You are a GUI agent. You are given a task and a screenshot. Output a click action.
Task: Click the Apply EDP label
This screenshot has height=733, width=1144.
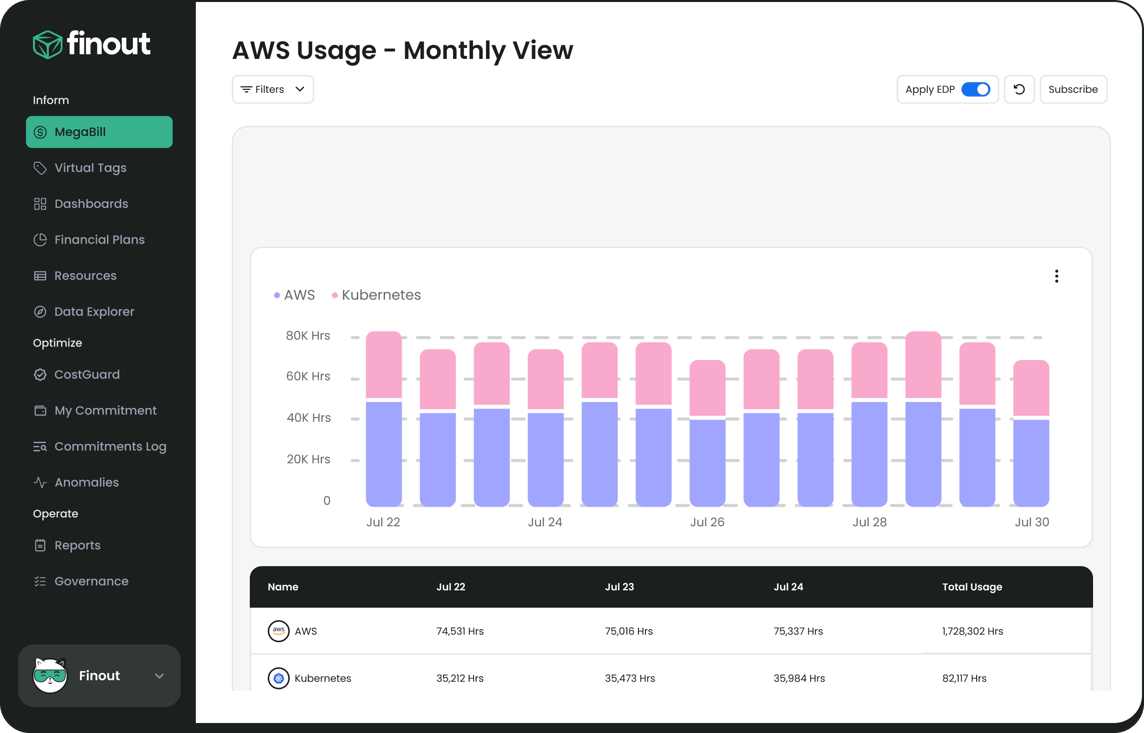click(930, 89)
